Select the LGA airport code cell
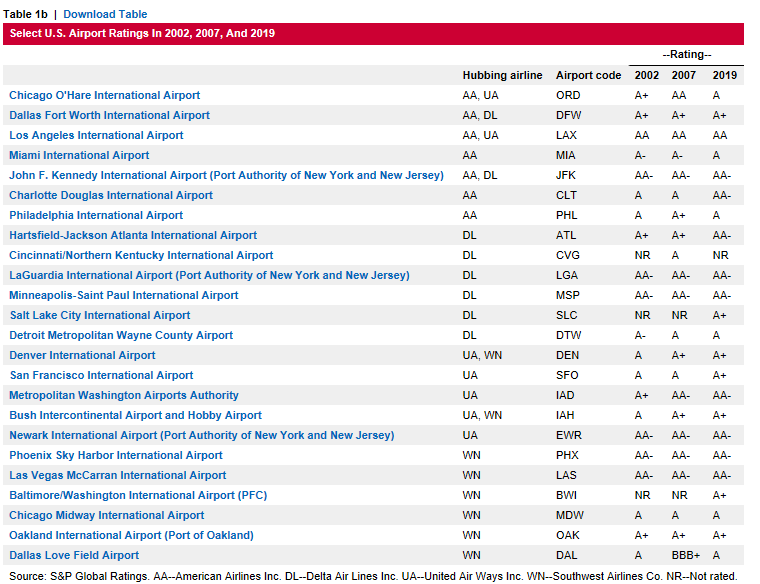This screenshot has width=760, height=584. [567, 275]
